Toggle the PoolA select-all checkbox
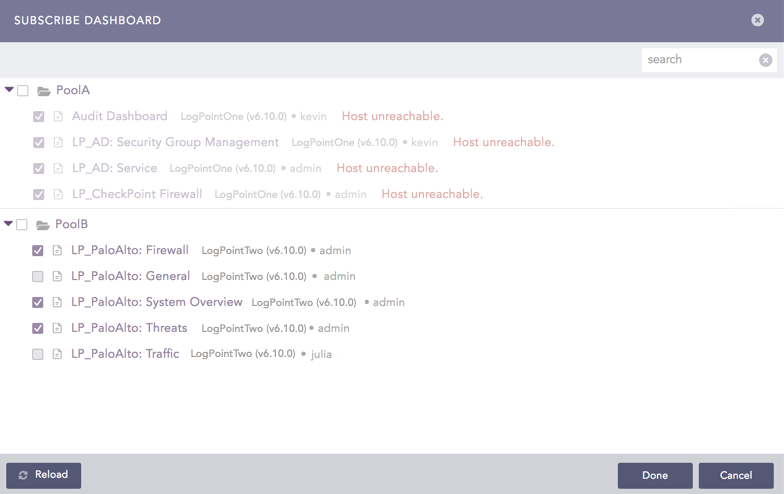Viewport: 784px width, 494px height. pos(23,90)
